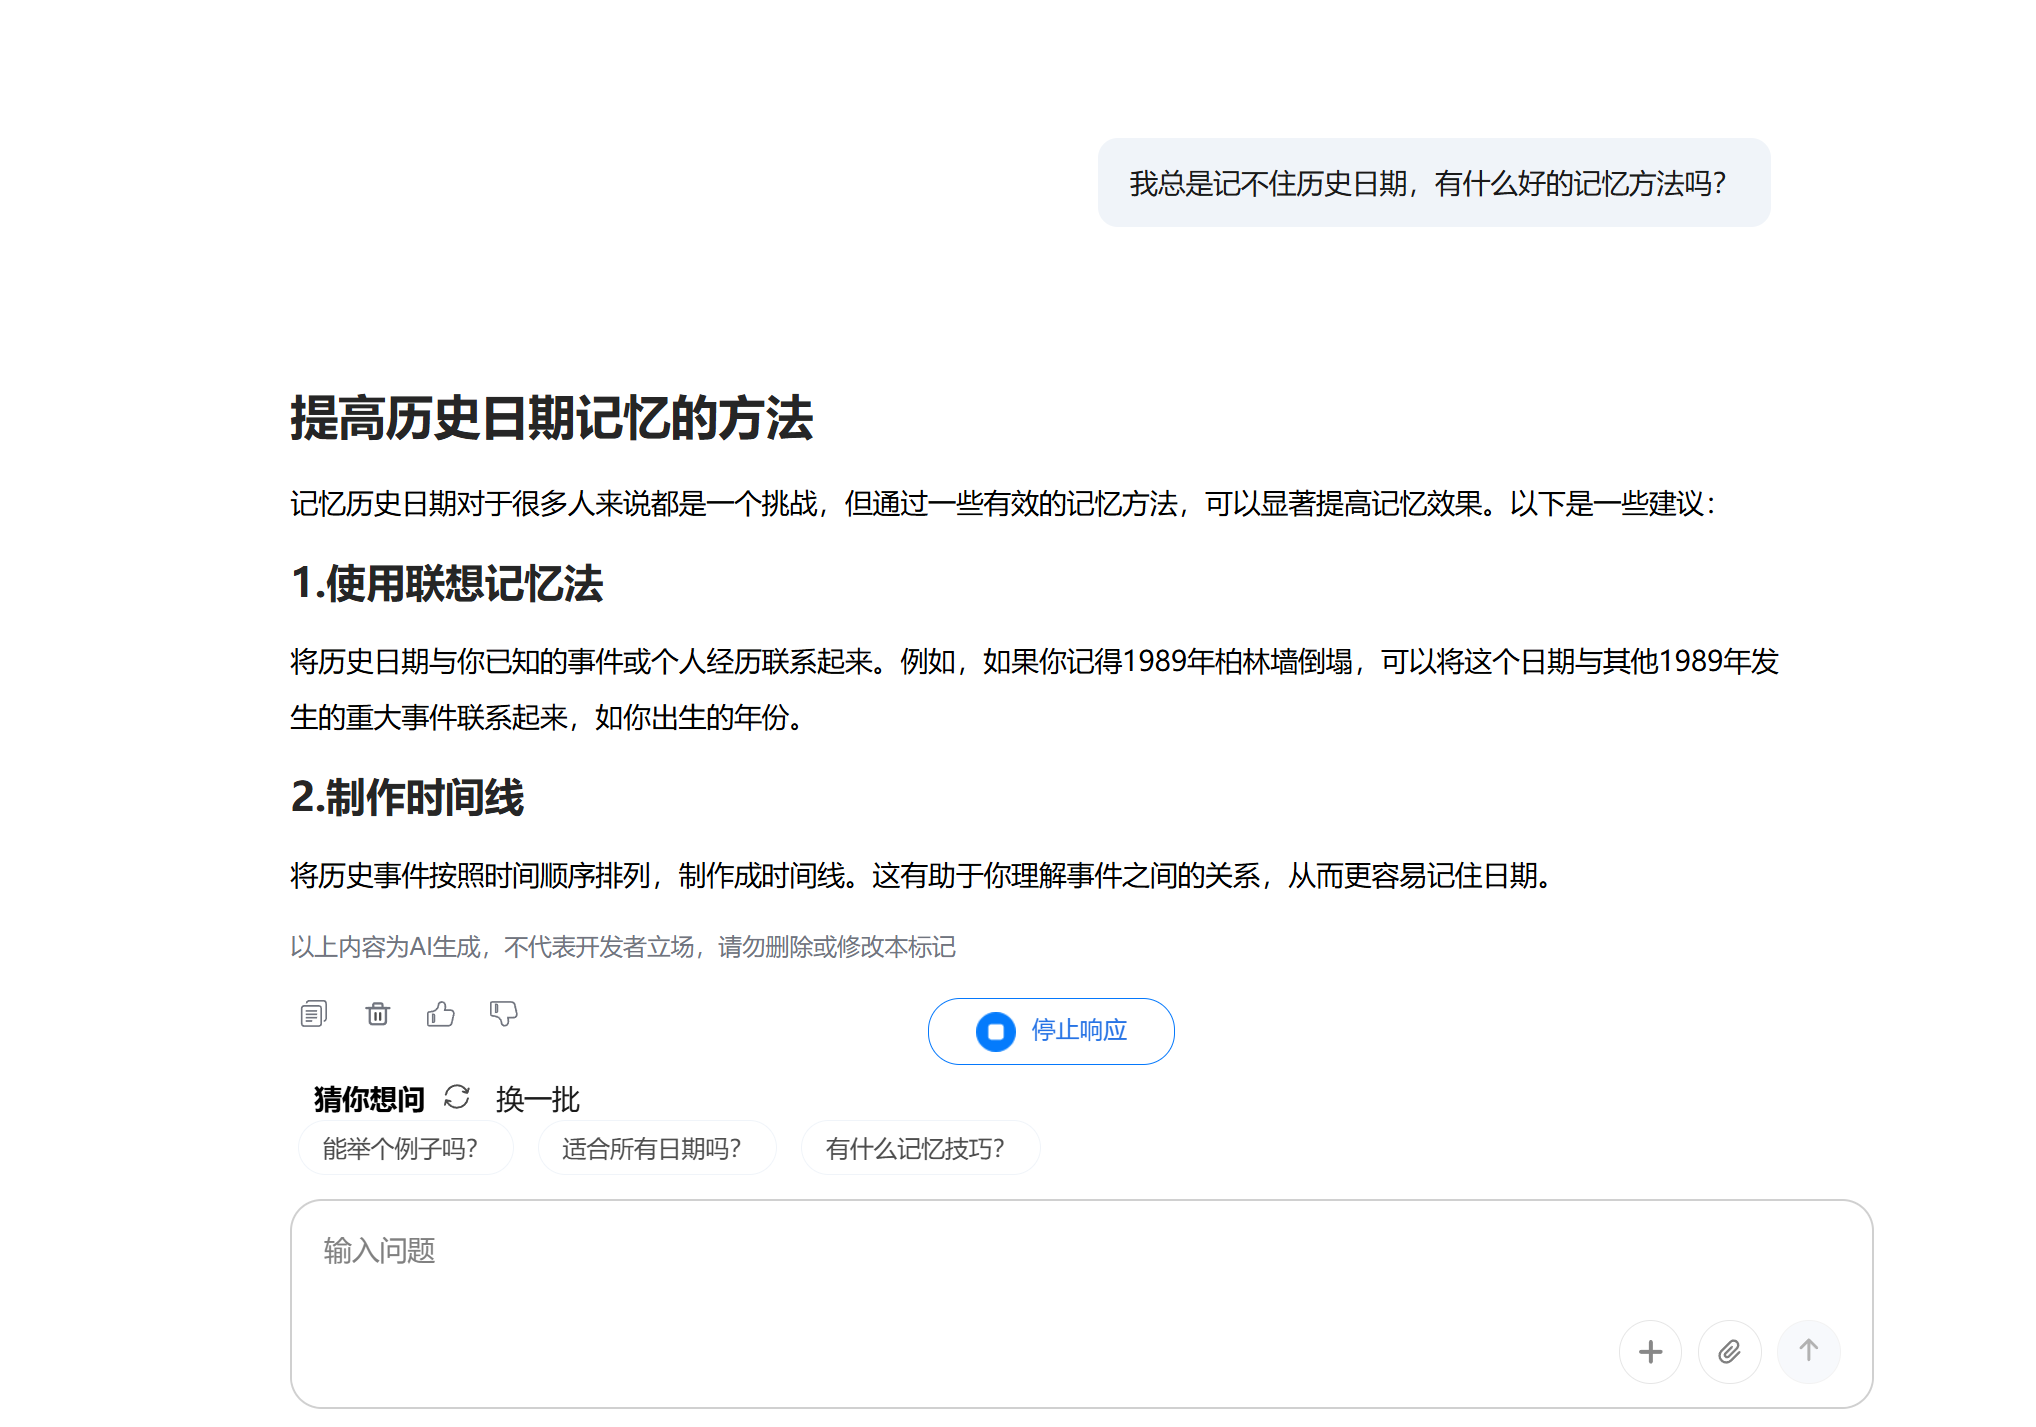Give a thumbs up to the answer
This screenshot has width=2036, height=1427.
pyautogui.click(x=441, y=1013)
